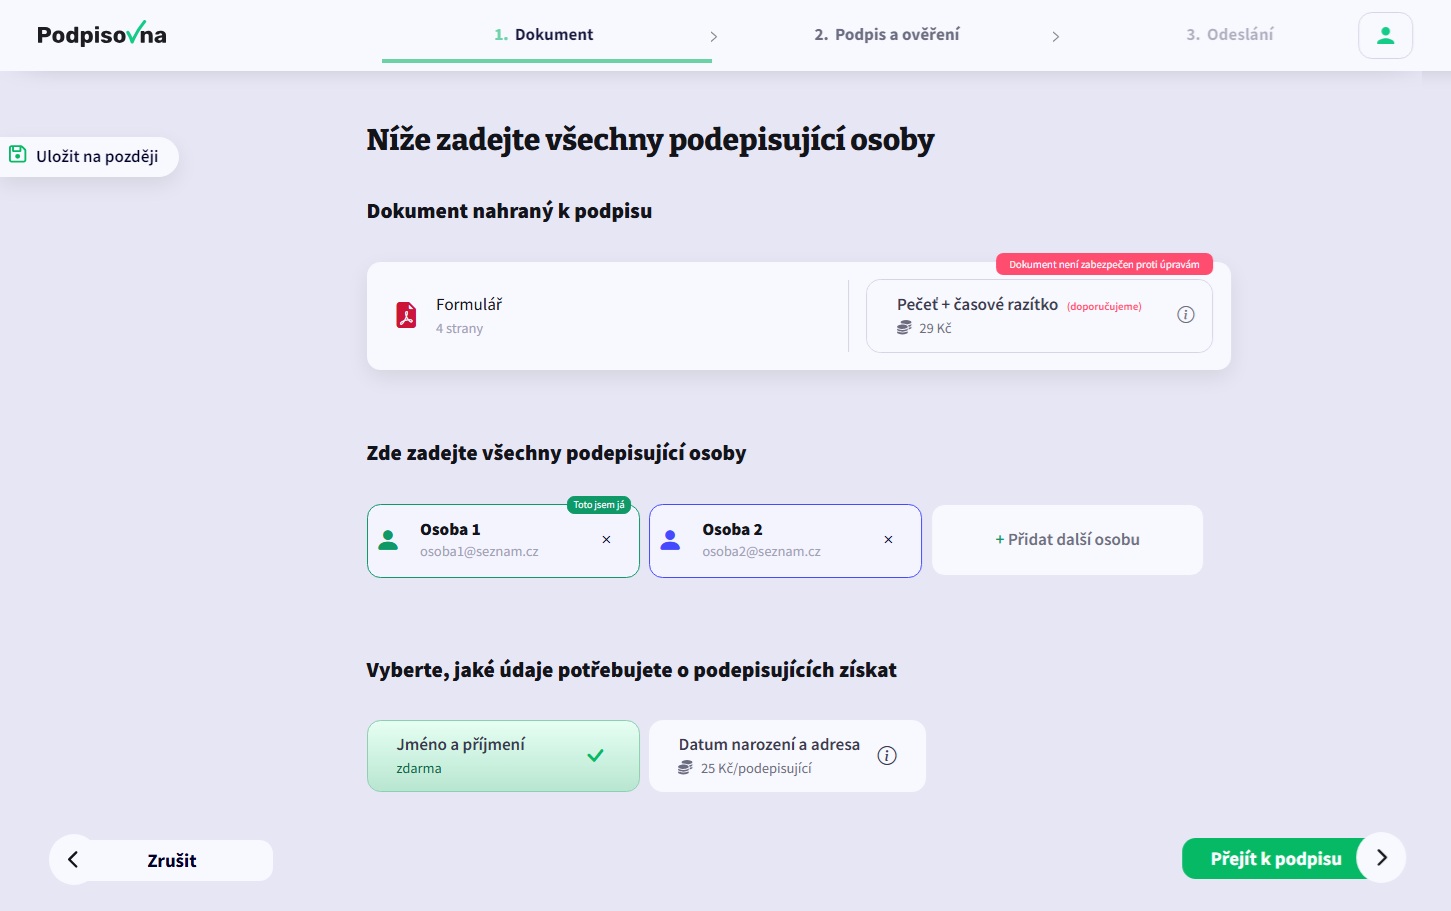The width and height of the screenshot is (1451, 911).
Task: Open the Odeslání step tab
Action: click(x=1229, y=35)
